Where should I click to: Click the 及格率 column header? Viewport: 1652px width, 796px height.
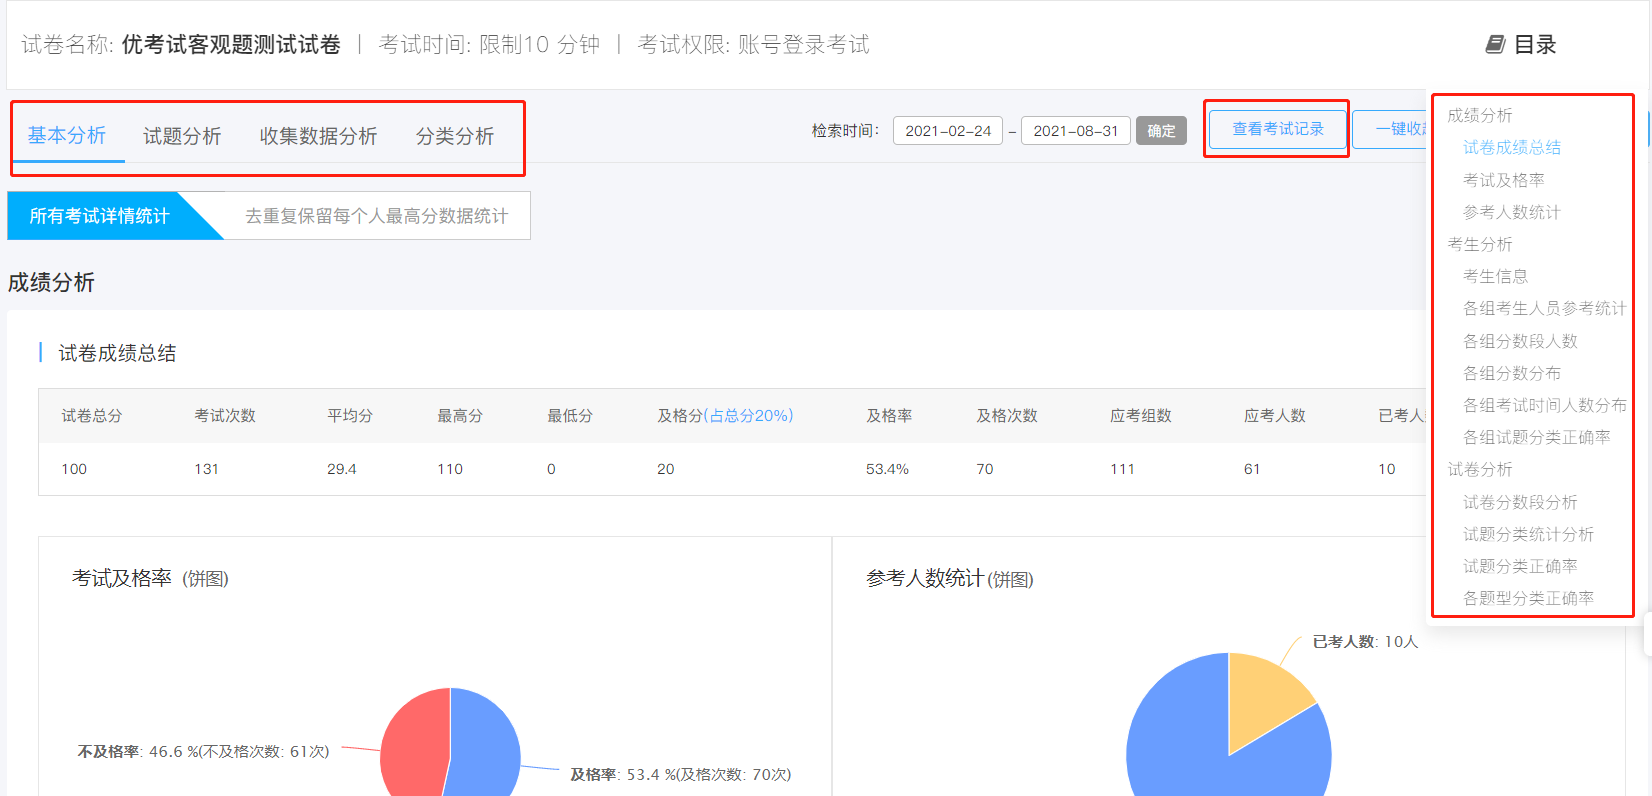(889, 415)
